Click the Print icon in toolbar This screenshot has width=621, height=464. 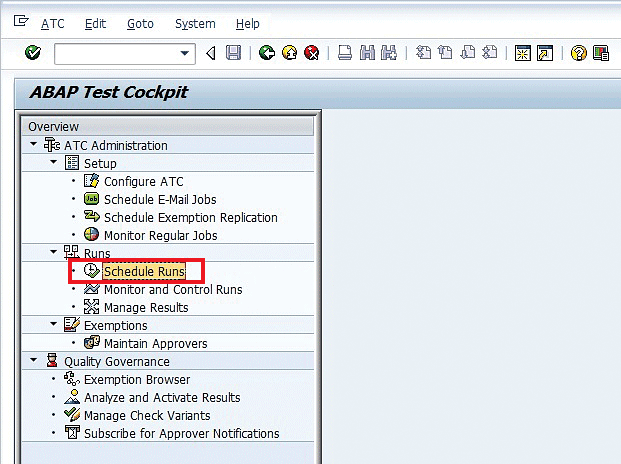pyautogui.click(x=344, y=53)
